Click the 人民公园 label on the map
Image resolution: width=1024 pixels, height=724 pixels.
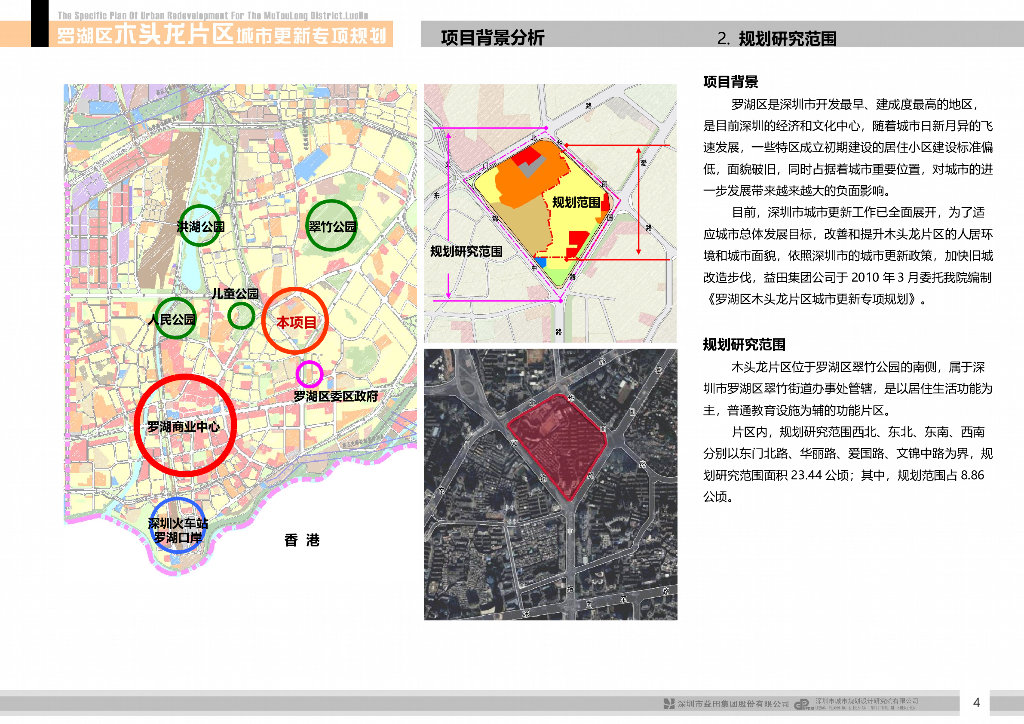(x=172, y=319)
